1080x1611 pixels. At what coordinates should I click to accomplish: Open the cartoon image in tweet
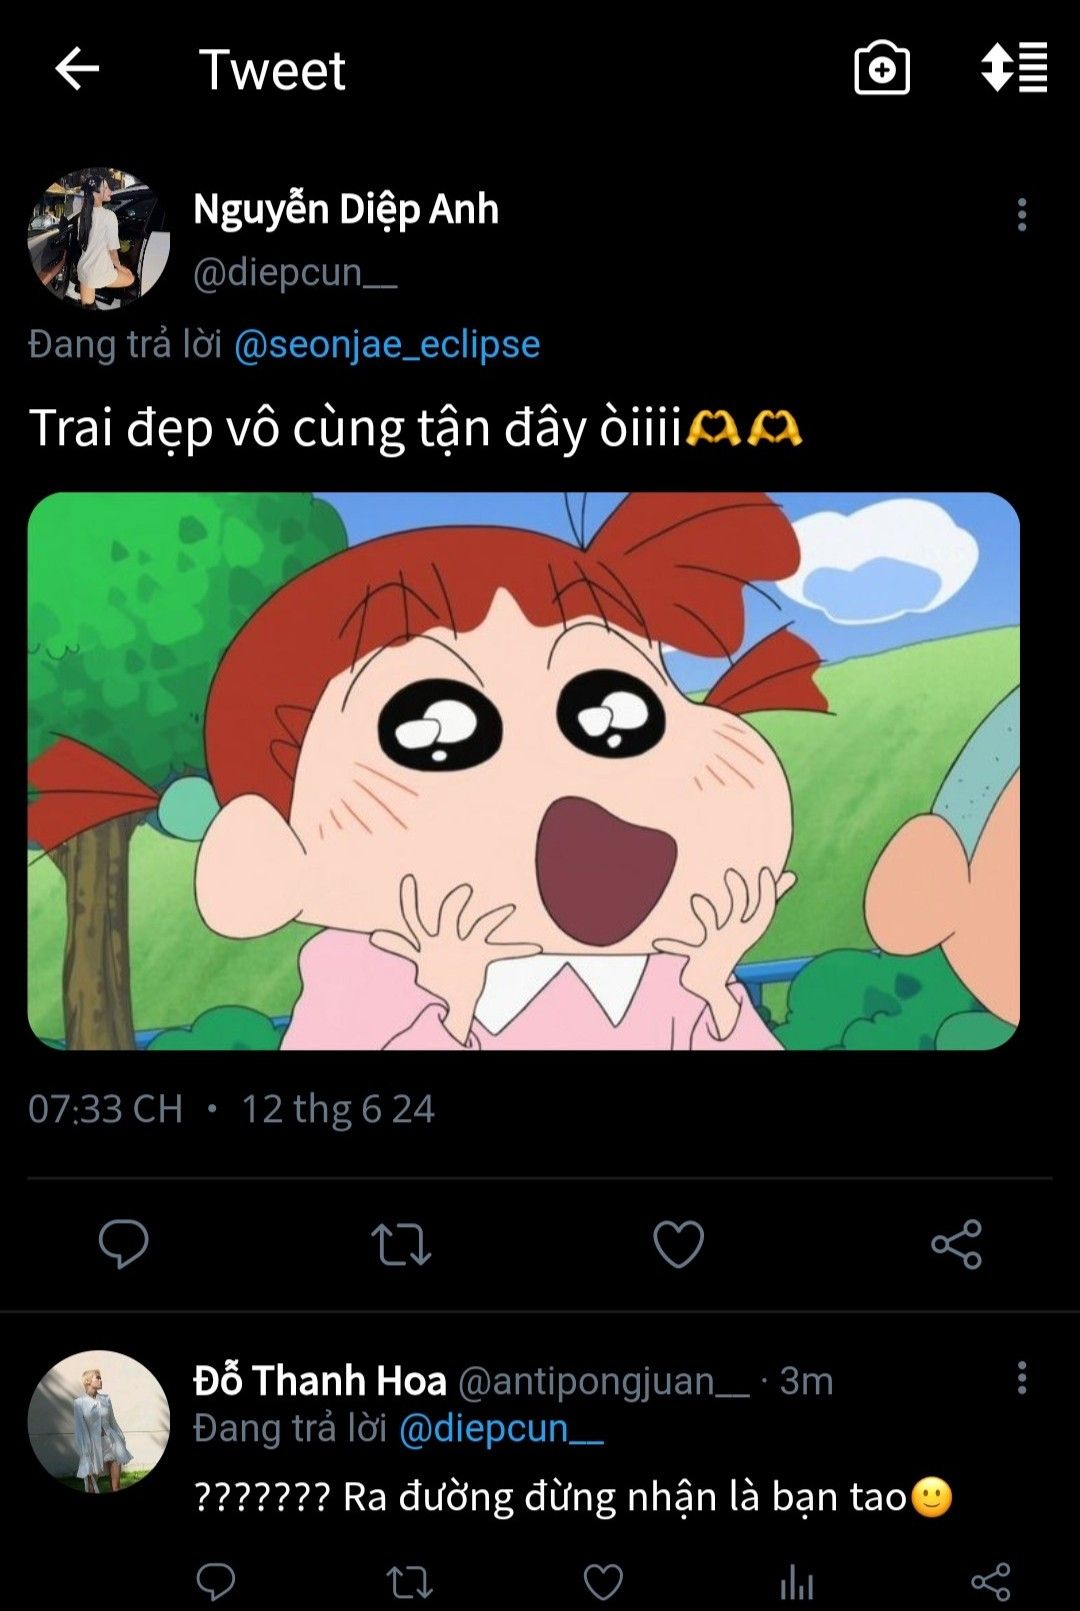pos(523,770)
